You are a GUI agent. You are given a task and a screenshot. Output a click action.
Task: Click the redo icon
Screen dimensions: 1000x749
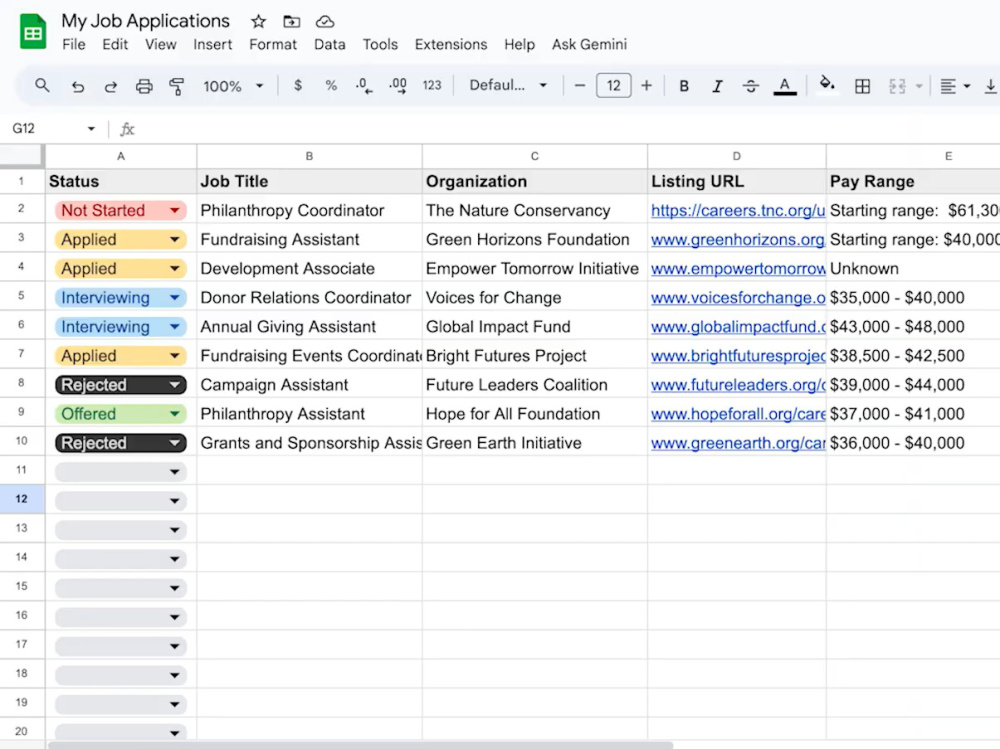pos(111,86)
